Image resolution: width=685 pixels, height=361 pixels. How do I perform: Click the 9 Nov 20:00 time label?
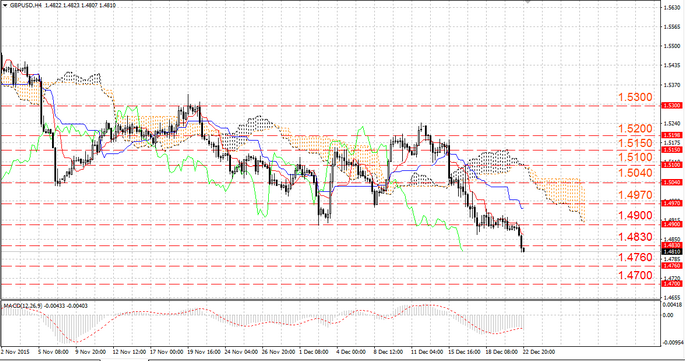tap(90, 352)
